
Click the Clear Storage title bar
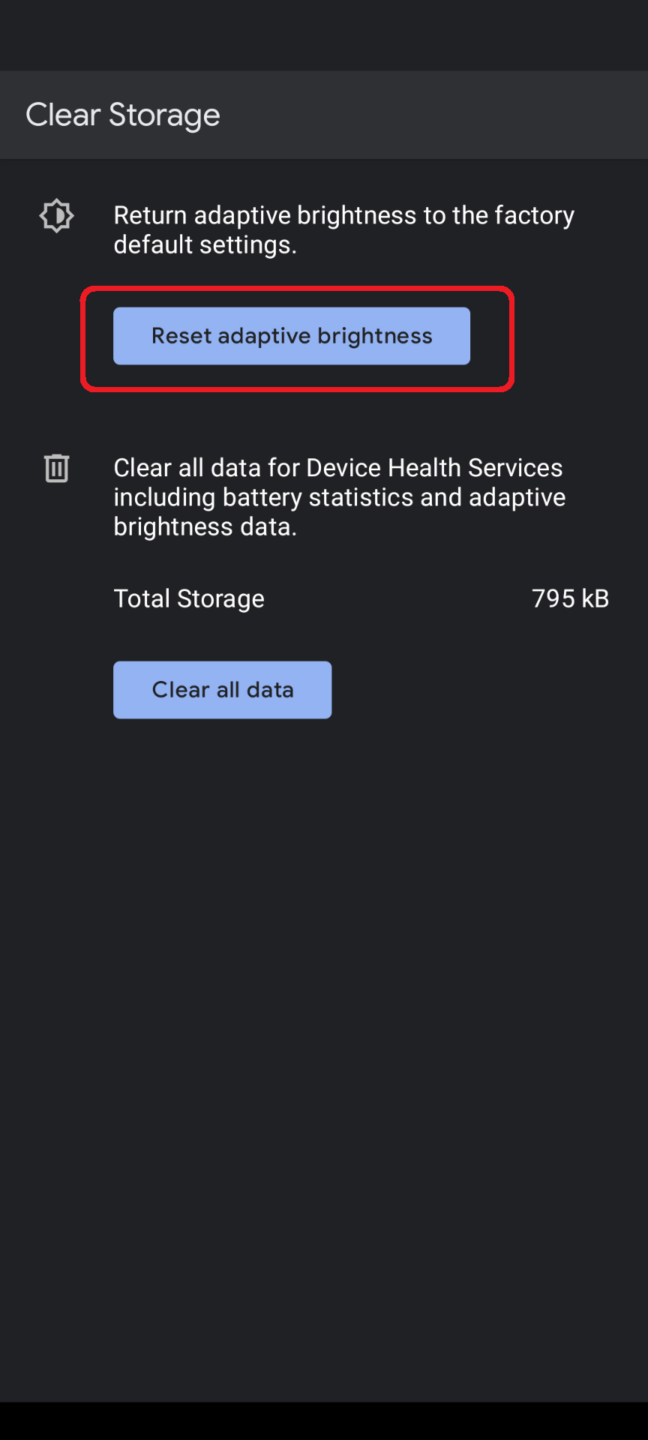click(324, 114)
